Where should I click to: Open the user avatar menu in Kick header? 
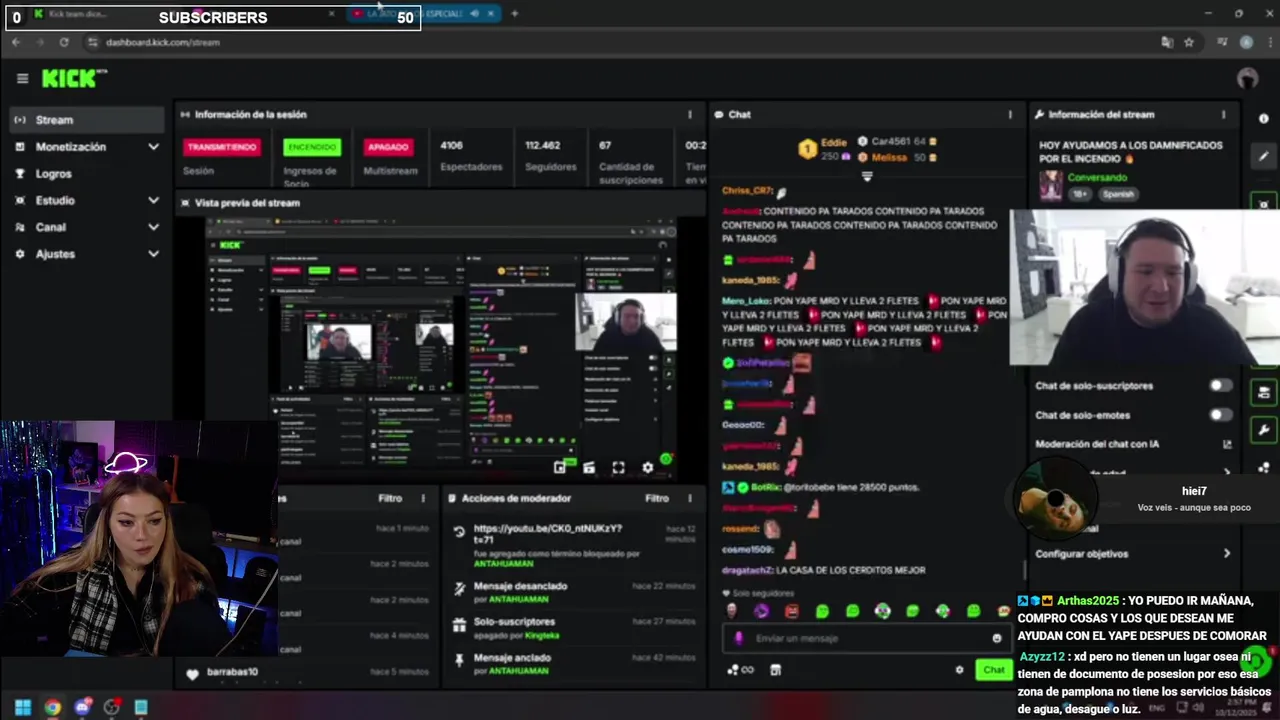pos(1247,78)
